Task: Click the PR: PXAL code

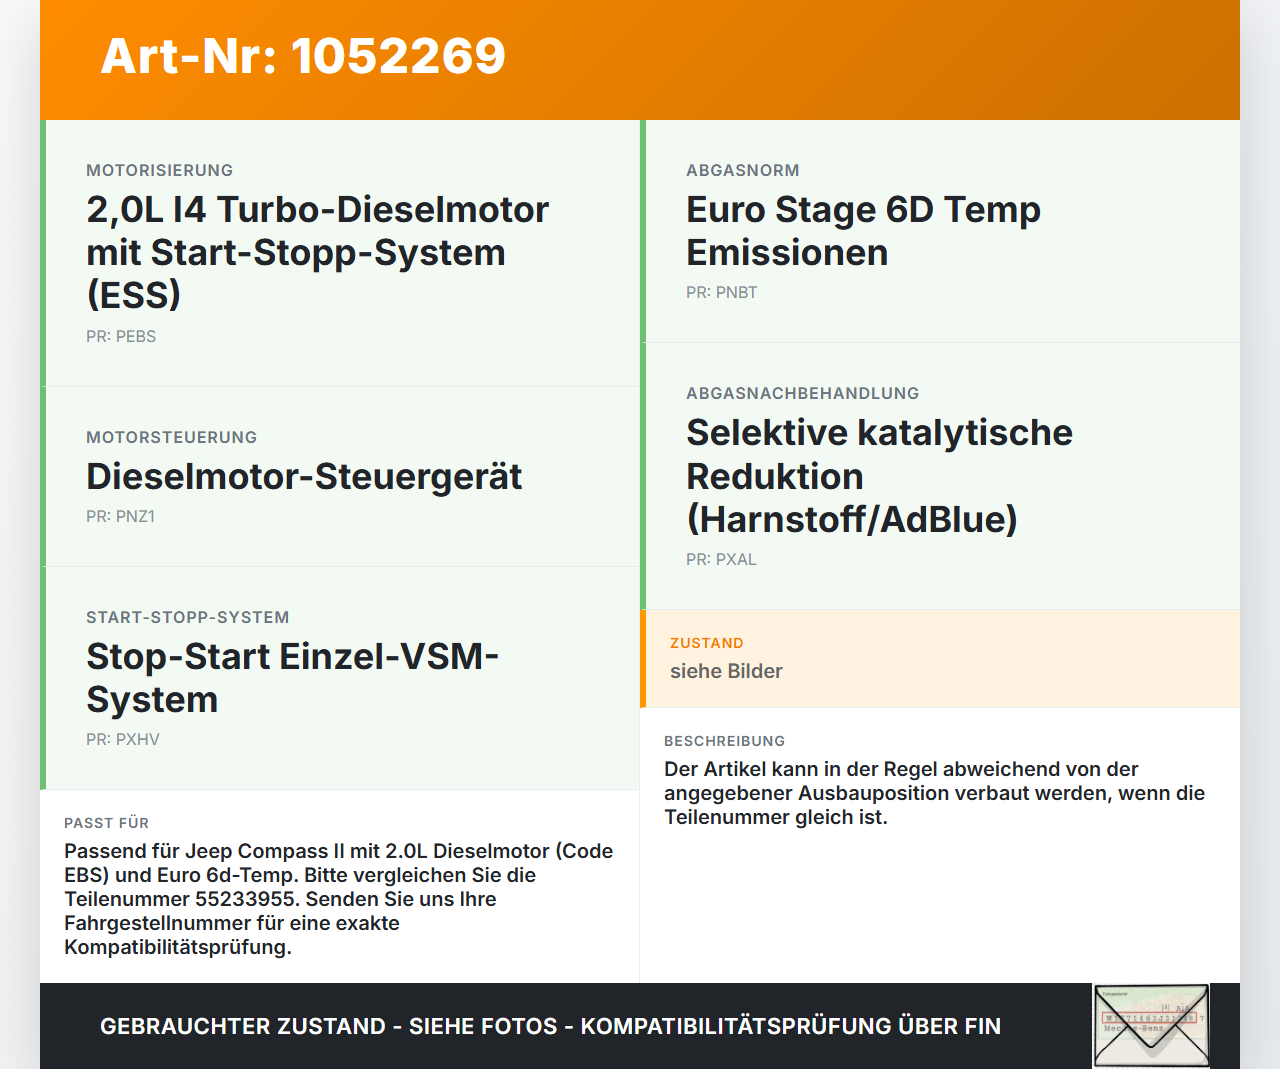Action: [x=721, y=559]
